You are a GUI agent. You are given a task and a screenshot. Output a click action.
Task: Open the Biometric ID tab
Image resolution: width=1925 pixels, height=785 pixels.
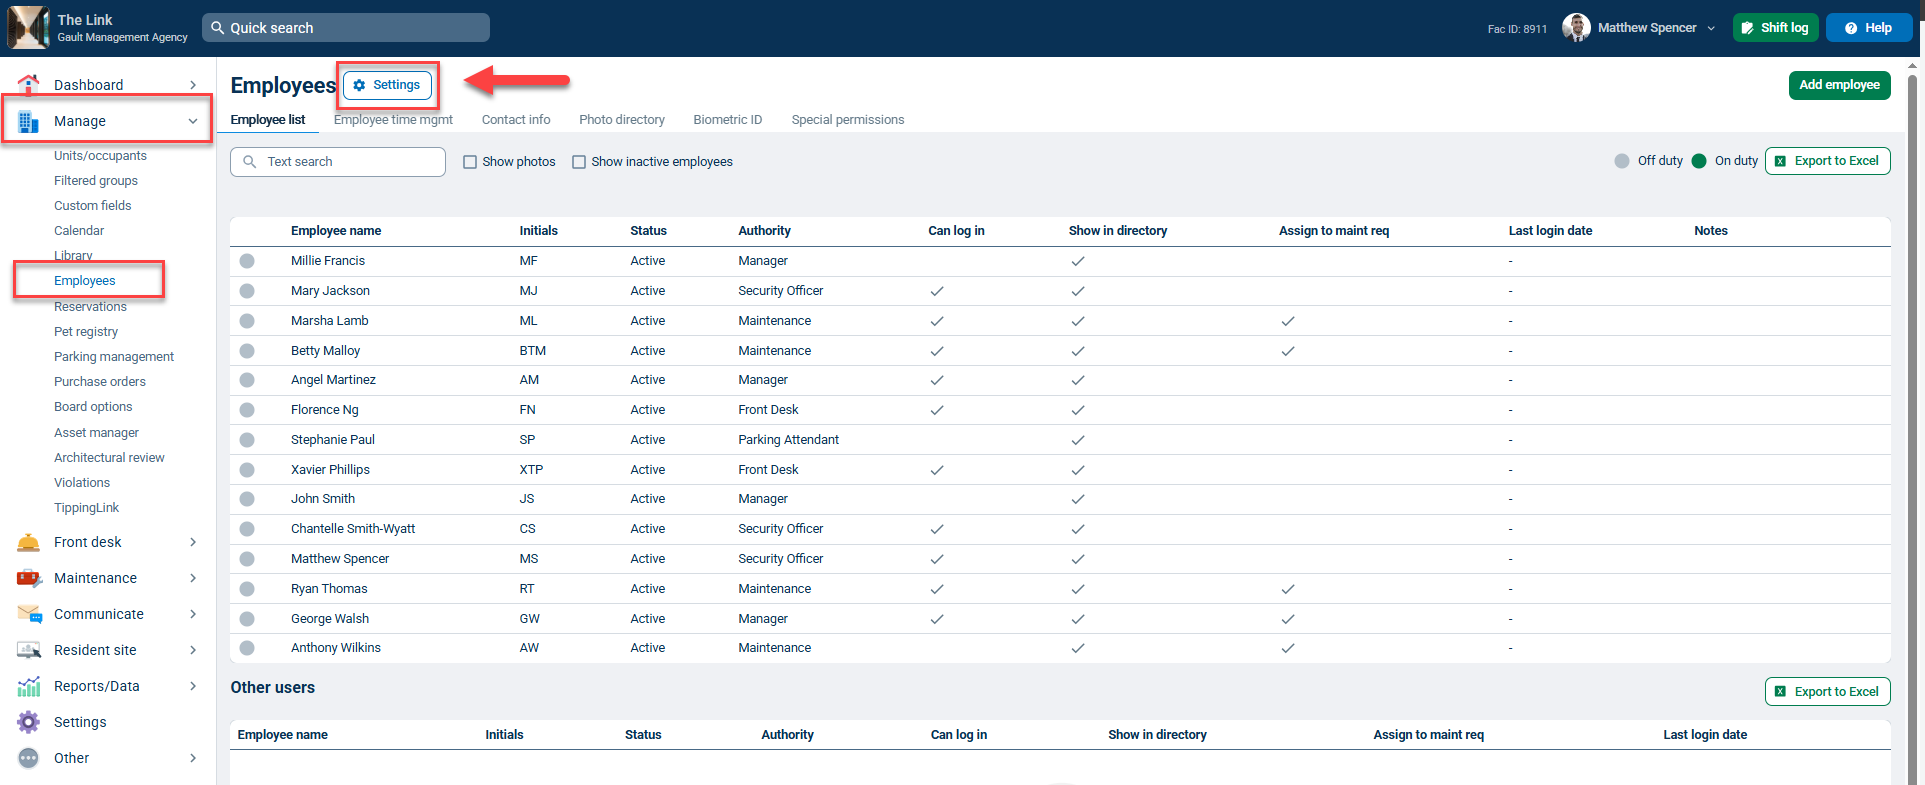pos(728,120)
